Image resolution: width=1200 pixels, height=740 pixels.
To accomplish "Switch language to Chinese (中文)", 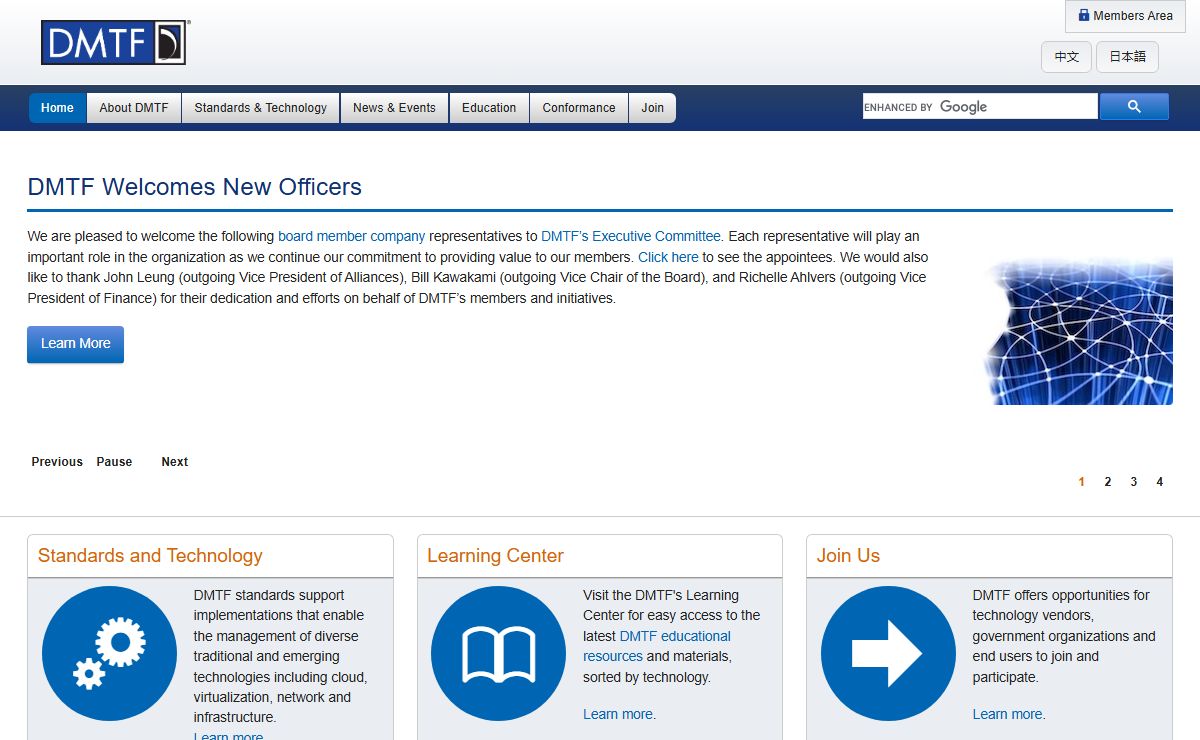I will pos(1066,57).
